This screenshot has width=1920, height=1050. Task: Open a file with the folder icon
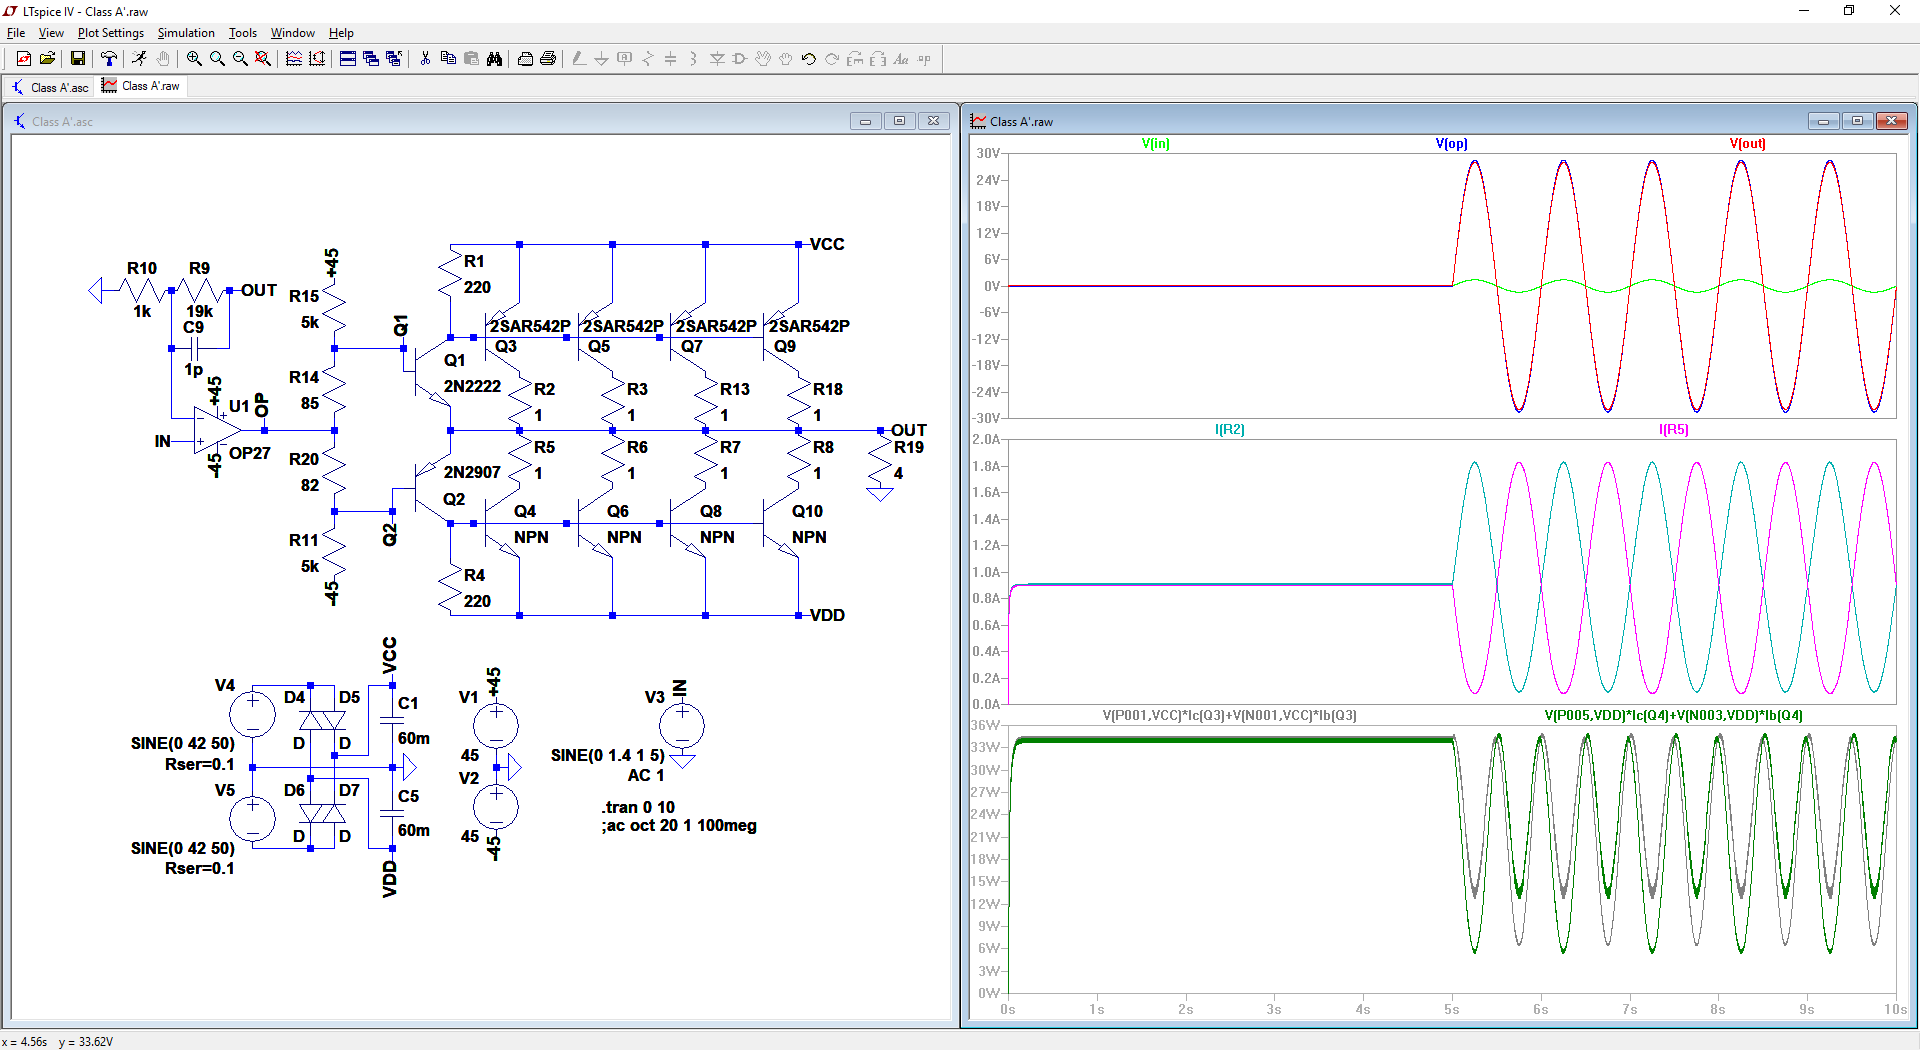point(47,59)
